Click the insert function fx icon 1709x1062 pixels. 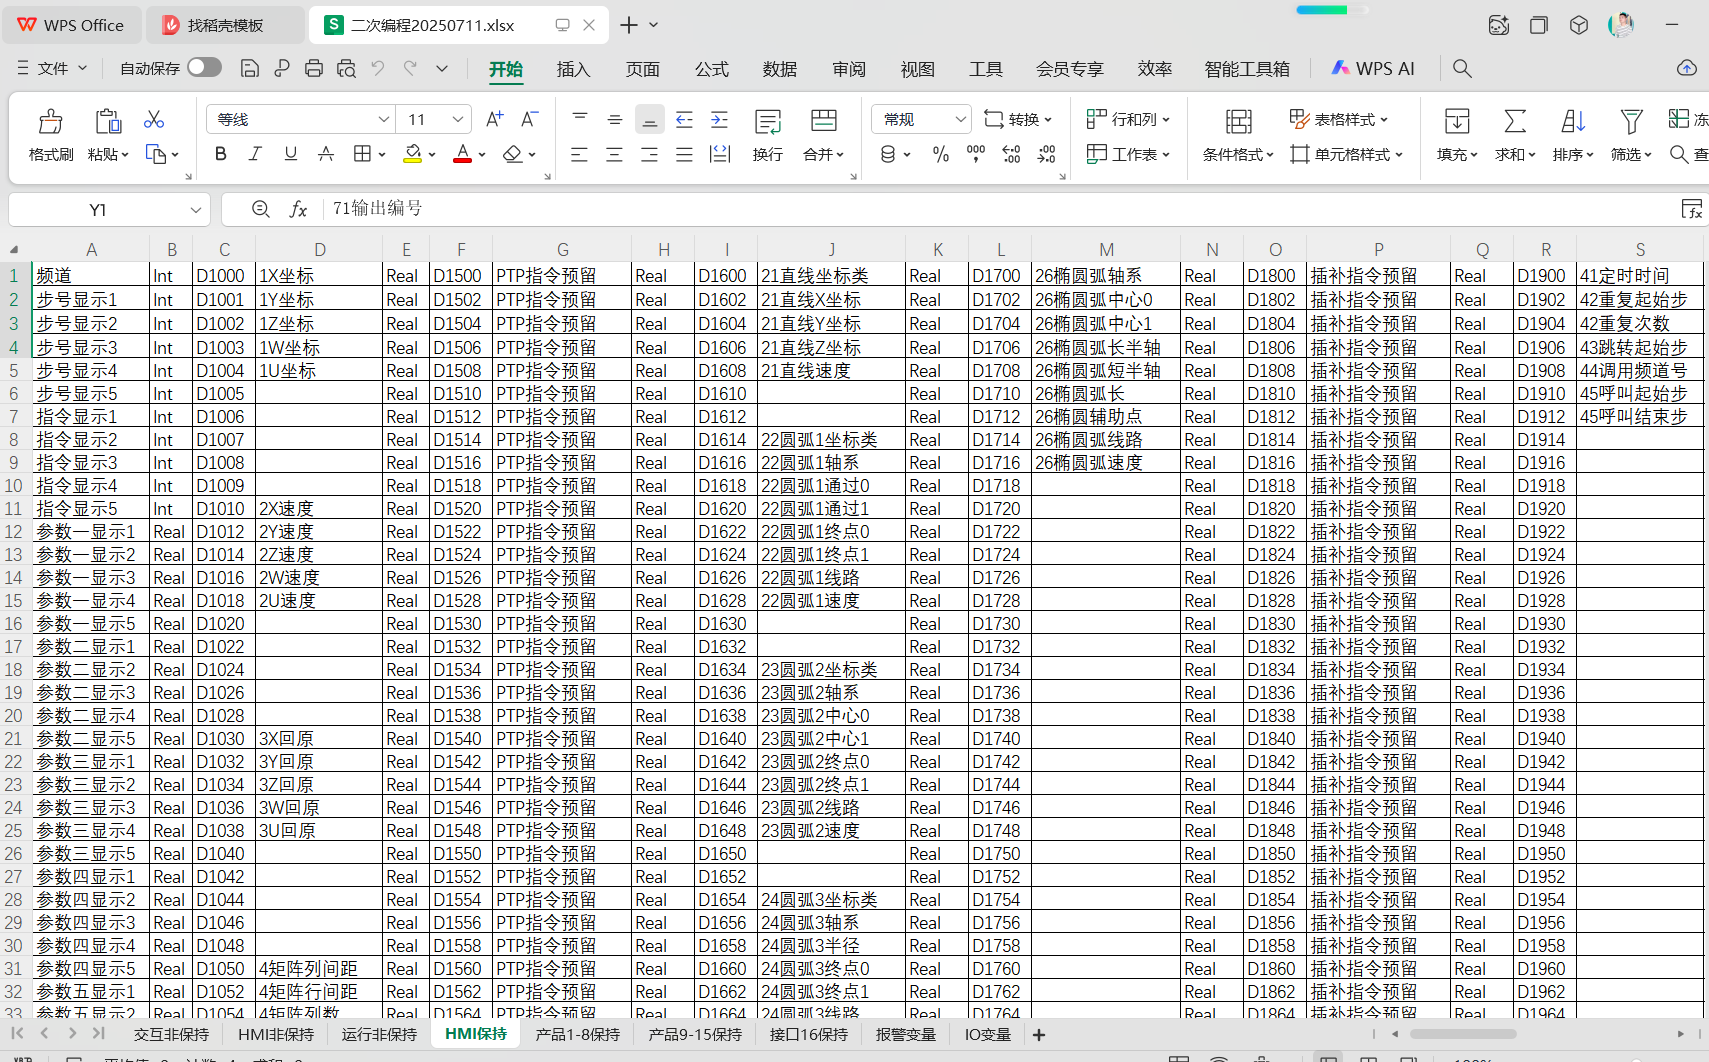[298, 209]
